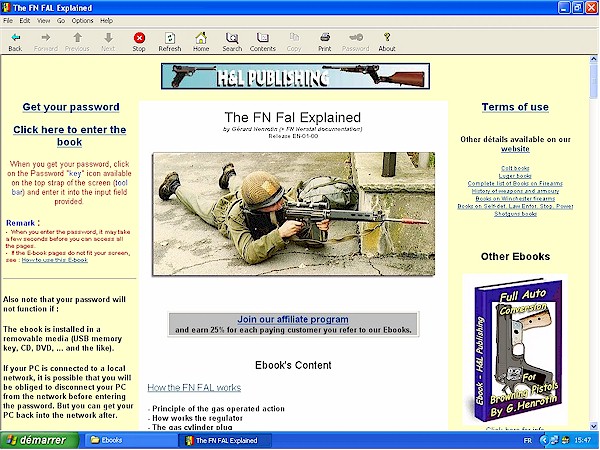Click the H&L Publishing banner image
The height and width of the screenshot is (450, 600).
(295, 76)
